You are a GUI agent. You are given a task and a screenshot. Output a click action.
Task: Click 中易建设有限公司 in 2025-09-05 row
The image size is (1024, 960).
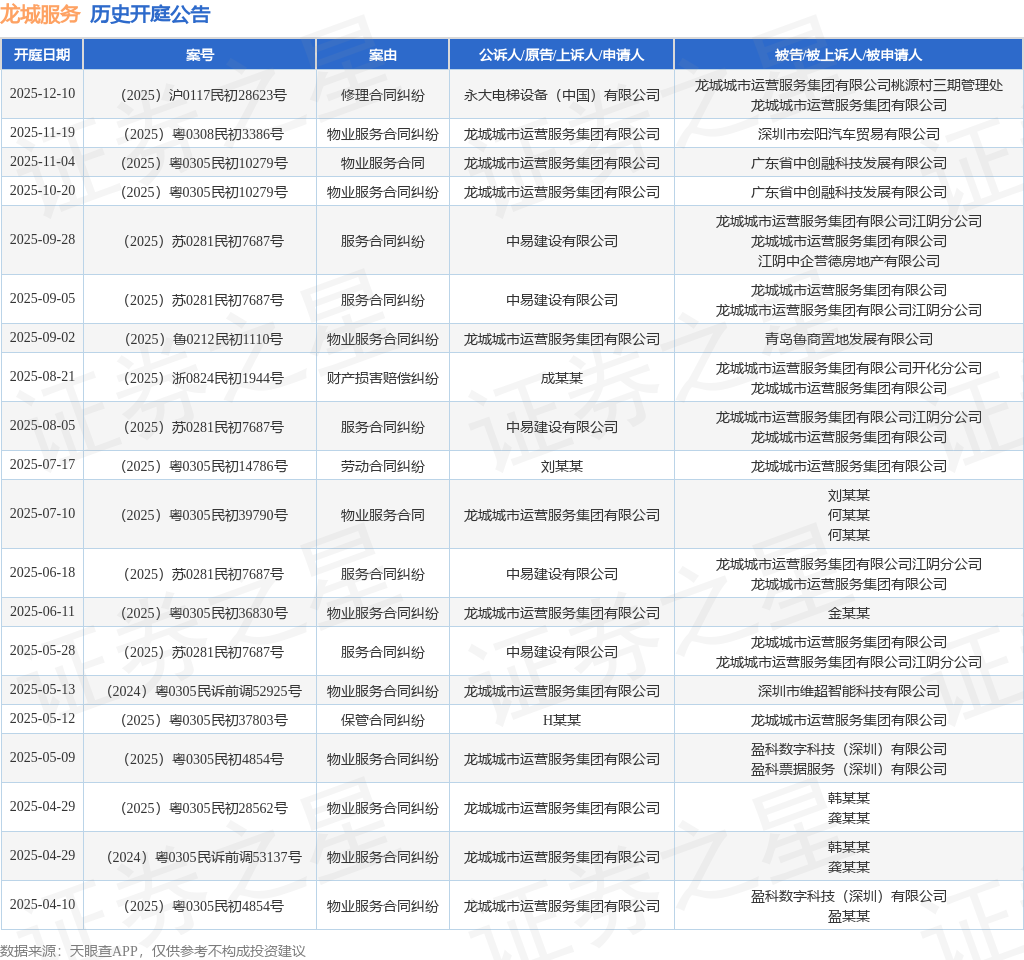point(562,300)
